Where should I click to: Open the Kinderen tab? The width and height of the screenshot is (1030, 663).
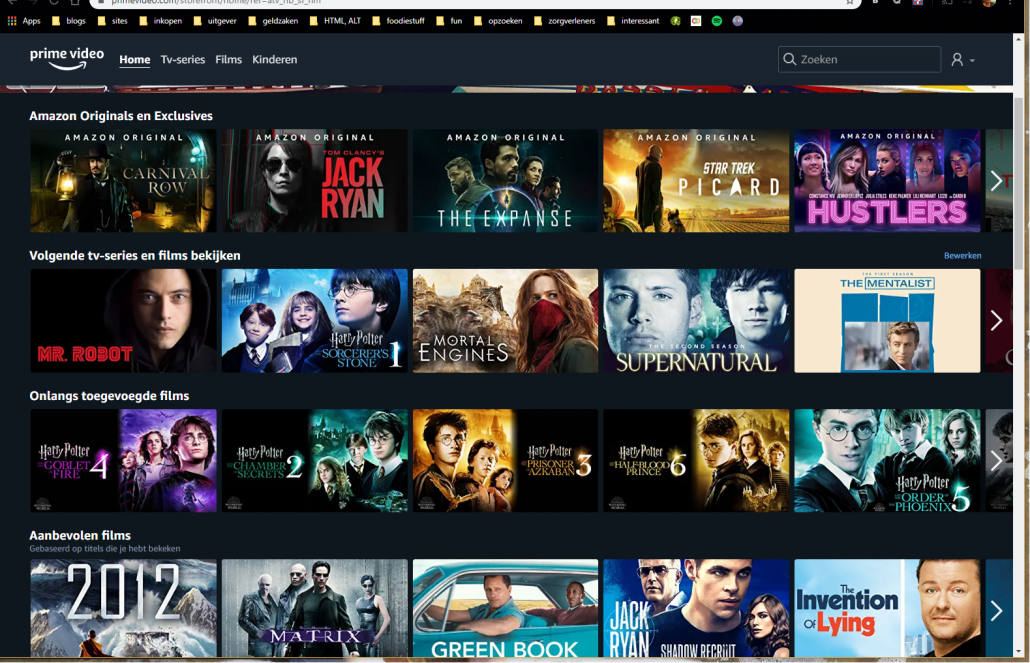point(275,60)
